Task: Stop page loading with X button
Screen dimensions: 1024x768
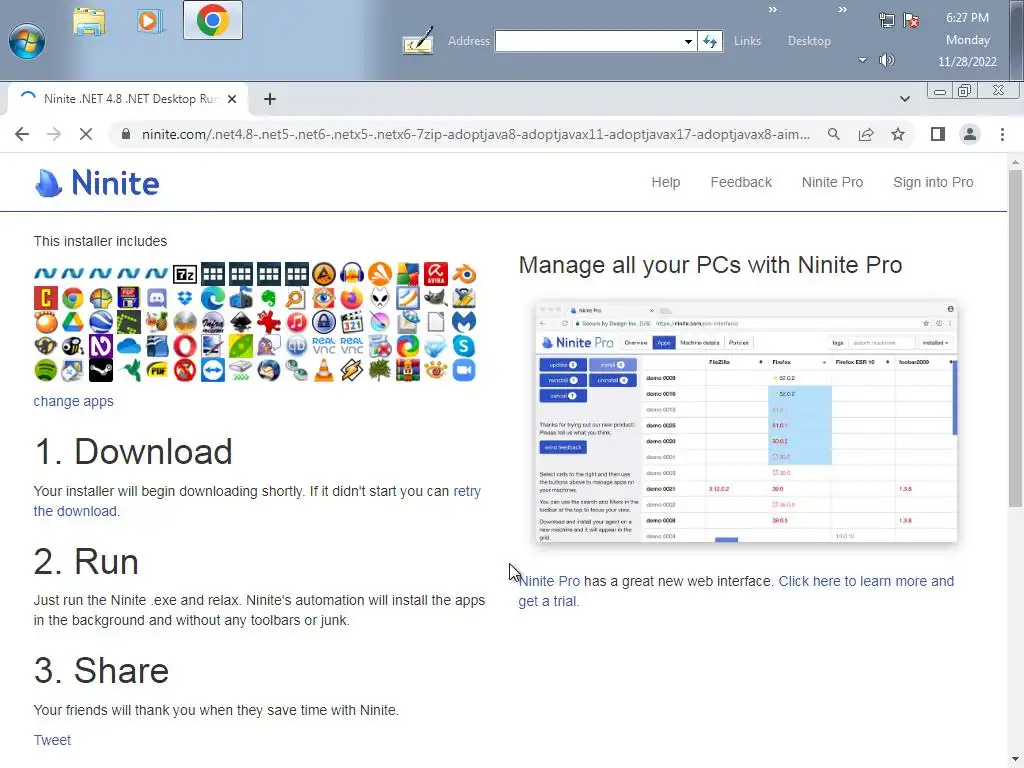Action: 86,135
